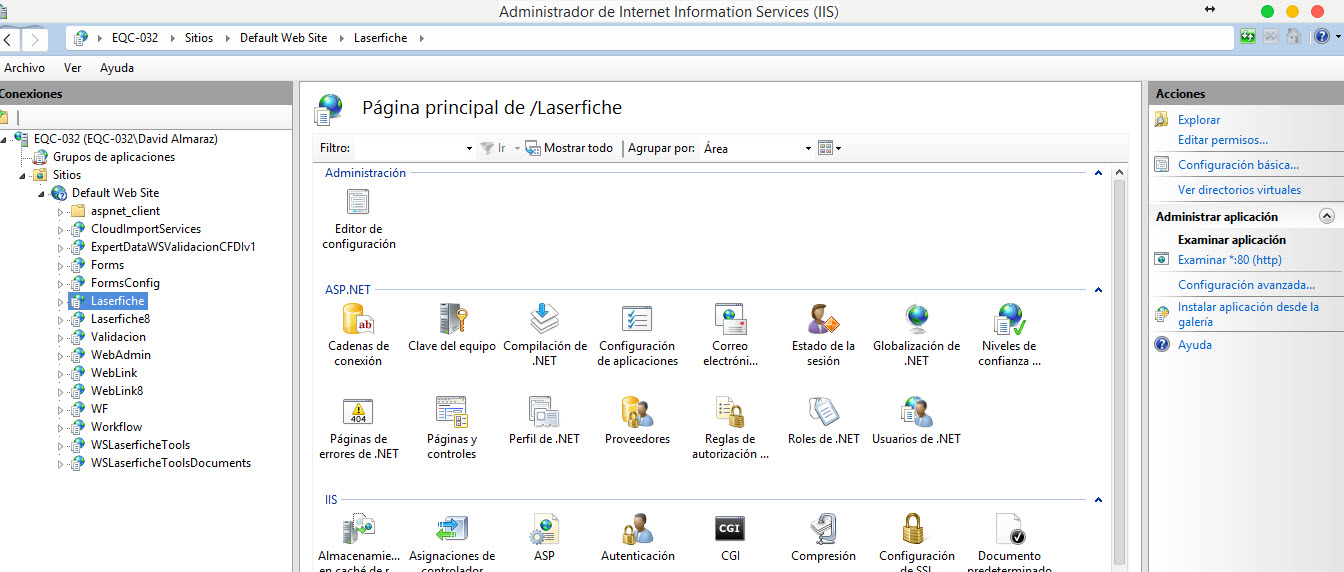Expand the CloudImportServices application node
The width and height of the screenshot is (1344, 572).
61,229
